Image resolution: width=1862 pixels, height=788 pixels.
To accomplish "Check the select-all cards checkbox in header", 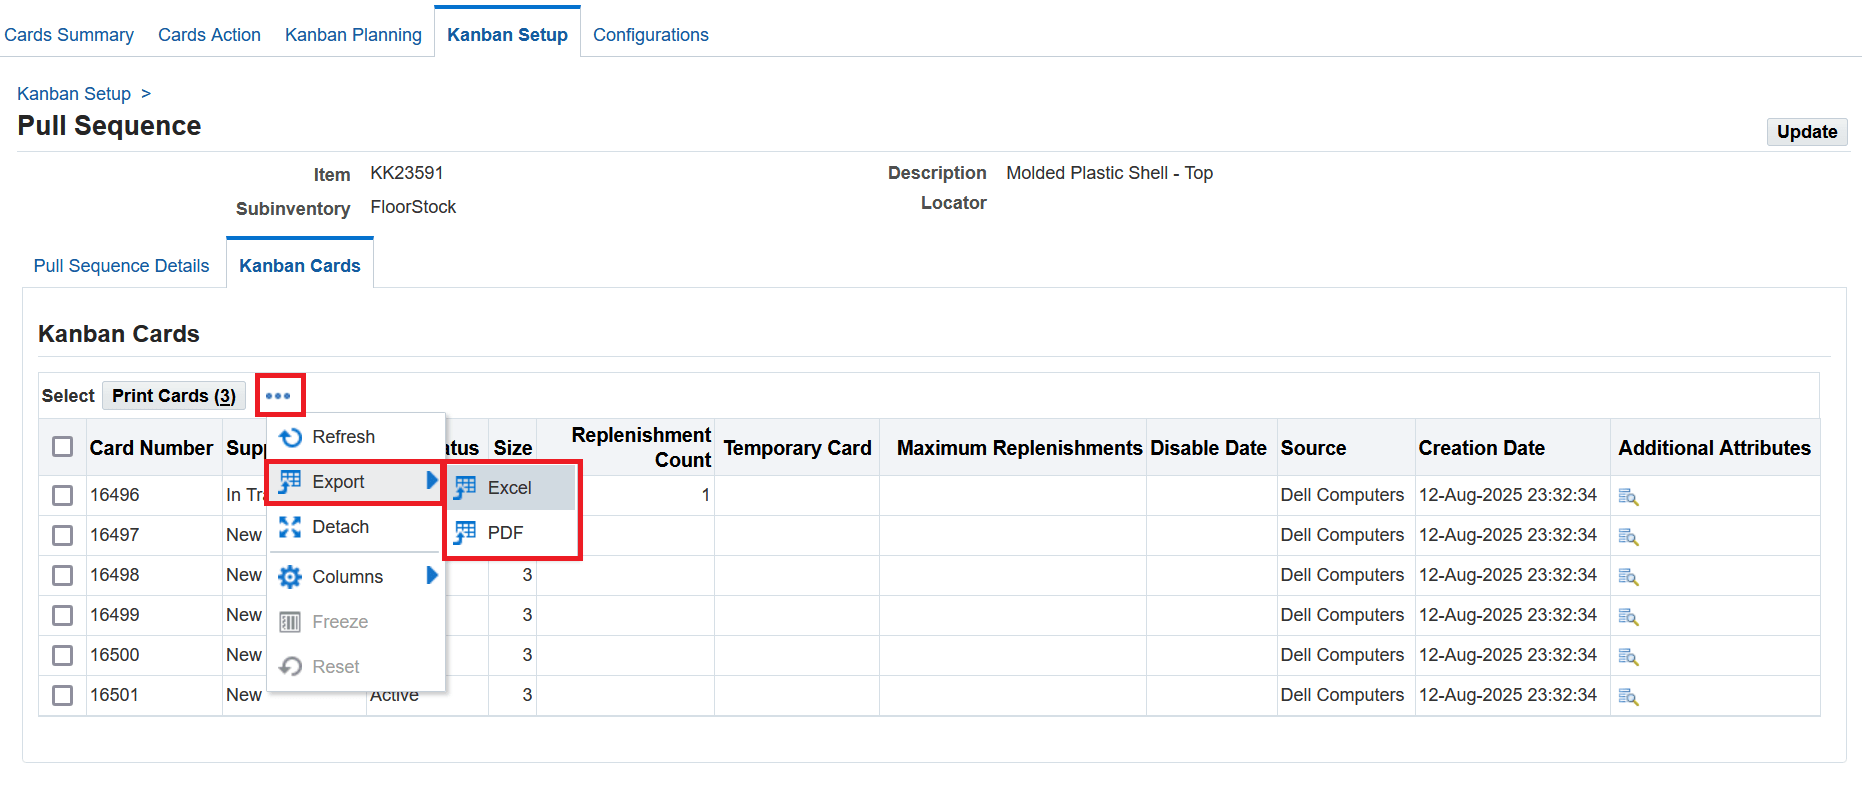I will [63, 447].
